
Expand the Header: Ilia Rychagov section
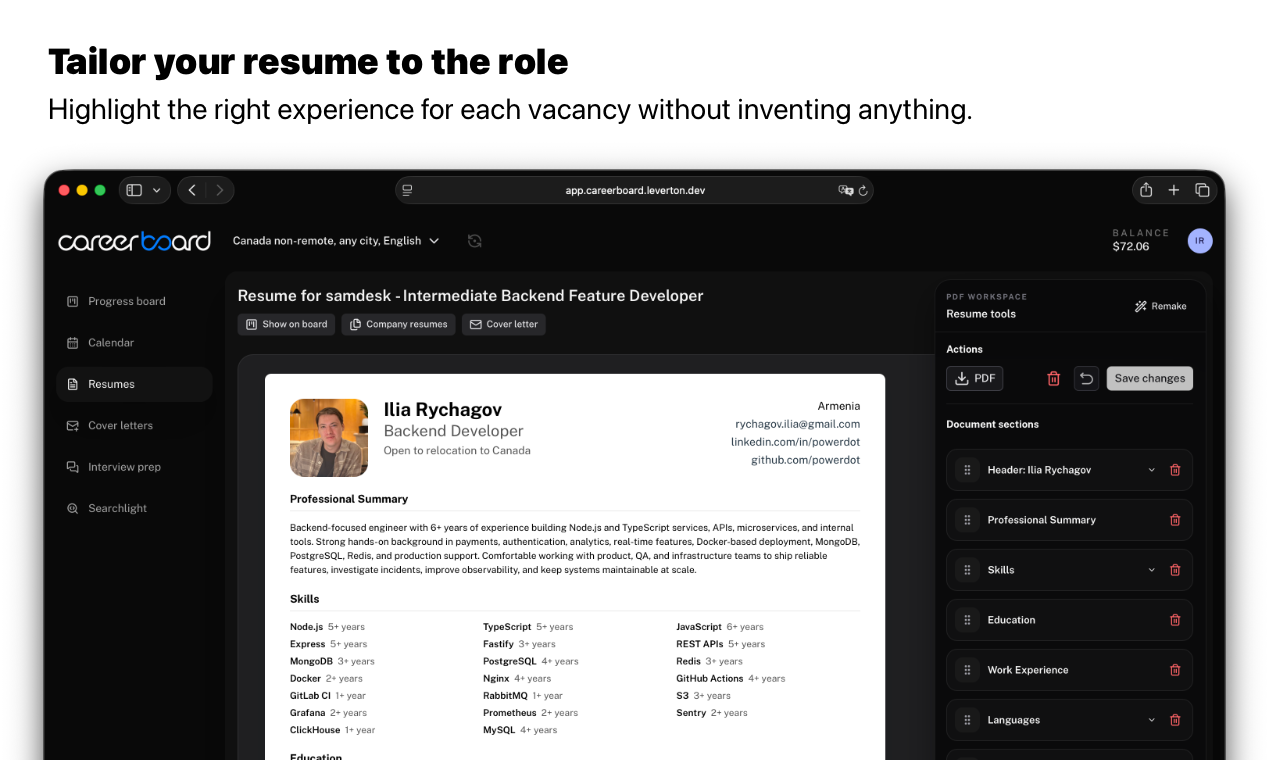tap(1151, 470)
